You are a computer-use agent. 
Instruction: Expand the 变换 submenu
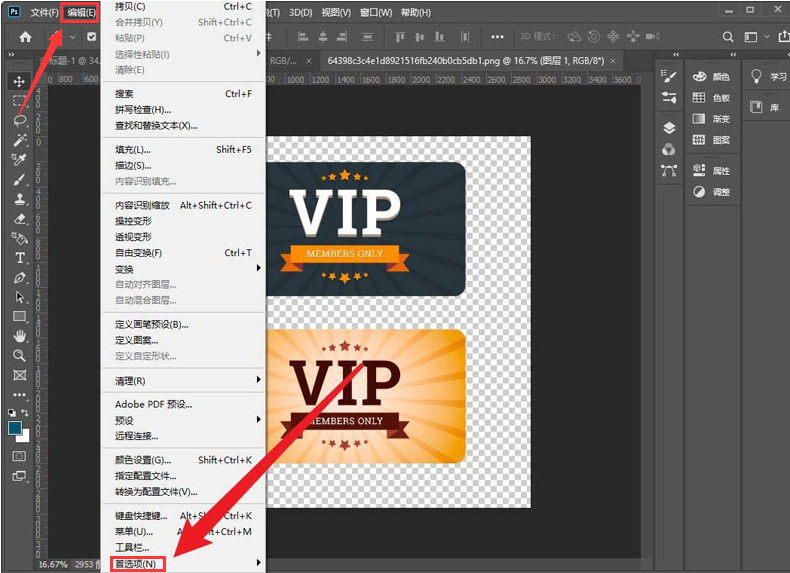(124, 269)
